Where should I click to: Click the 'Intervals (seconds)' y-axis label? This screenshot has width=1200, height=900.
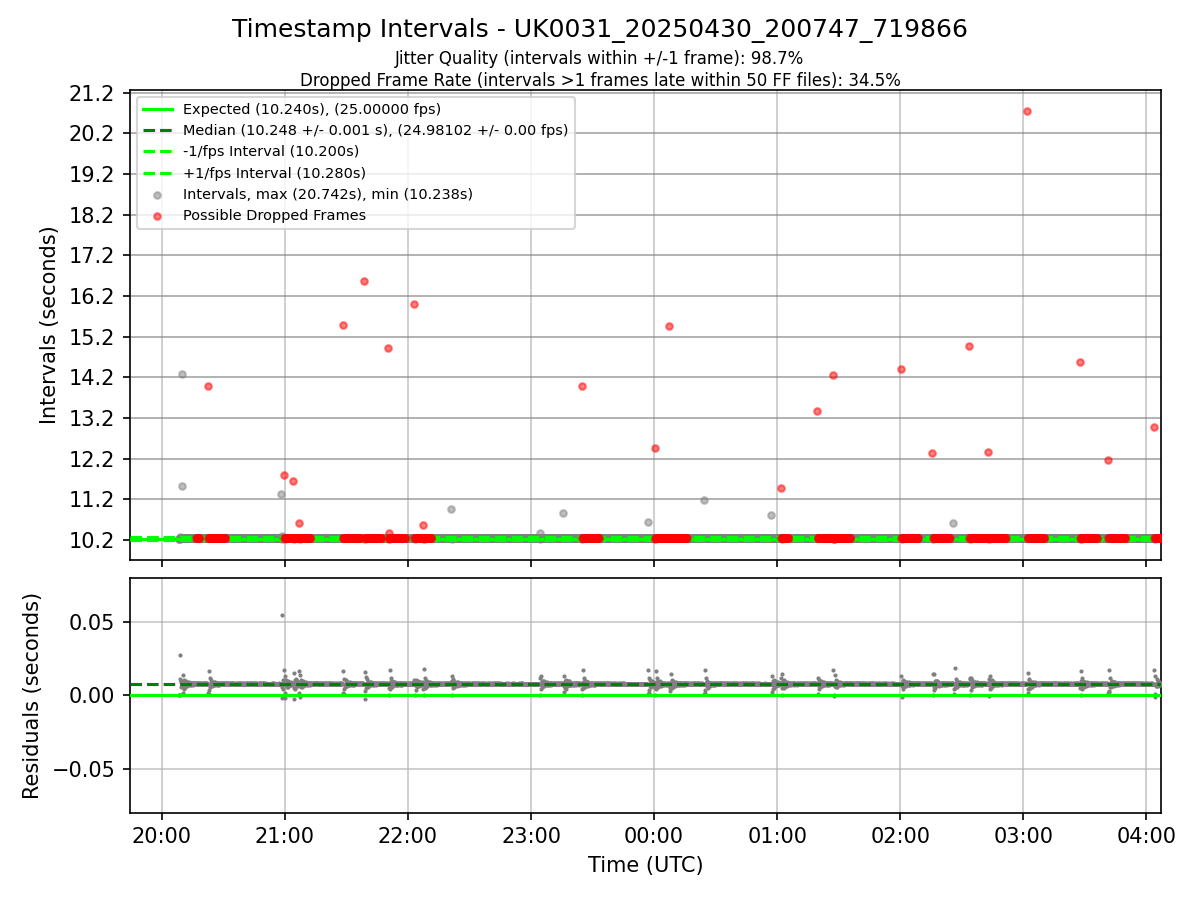pyautogui.click(x=49, y=325)
